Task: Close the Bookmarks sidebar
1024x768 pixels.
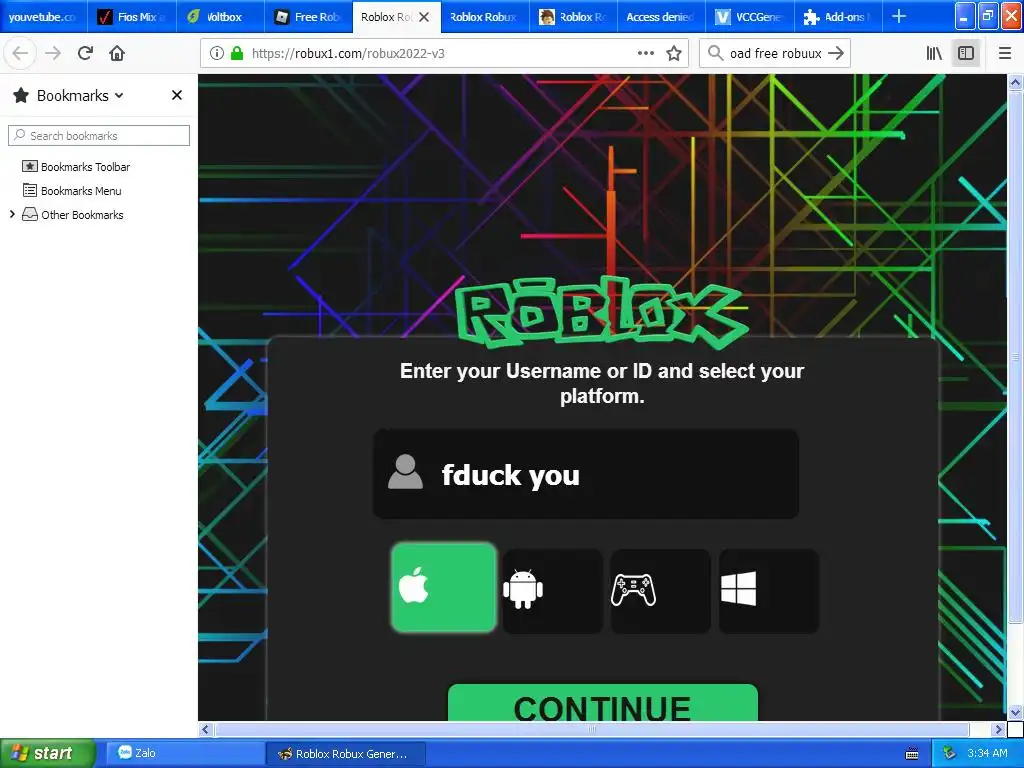Action: 176,95
